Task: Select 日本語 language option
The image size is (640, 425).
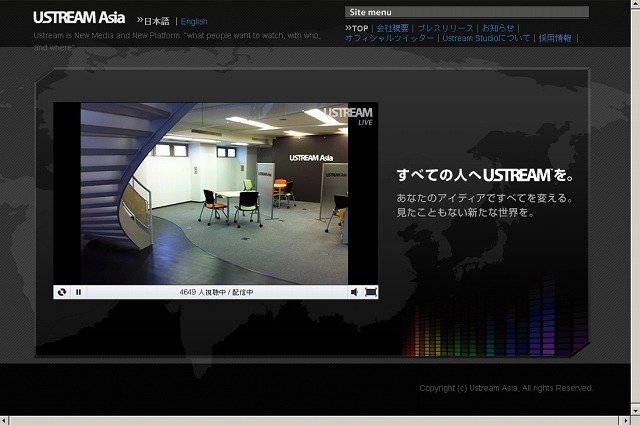Action: 157,21
